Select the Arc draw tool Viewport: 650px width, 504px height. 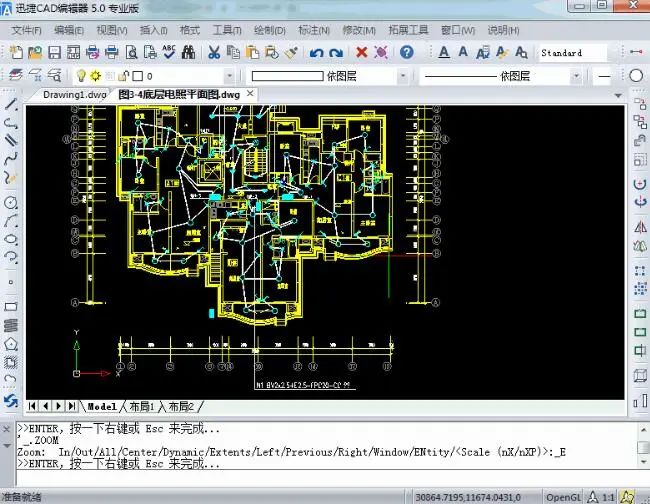[11, 221]
